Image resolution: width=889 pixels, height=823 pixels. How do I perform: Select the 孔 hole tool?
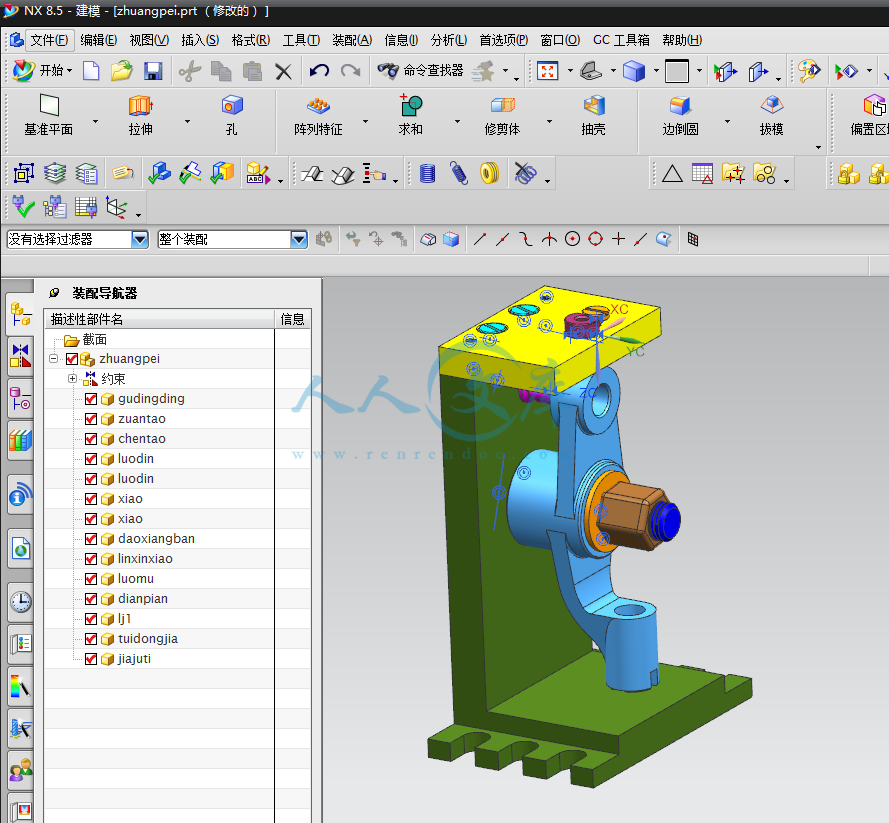pyautogui.click(x=232, y=116)
